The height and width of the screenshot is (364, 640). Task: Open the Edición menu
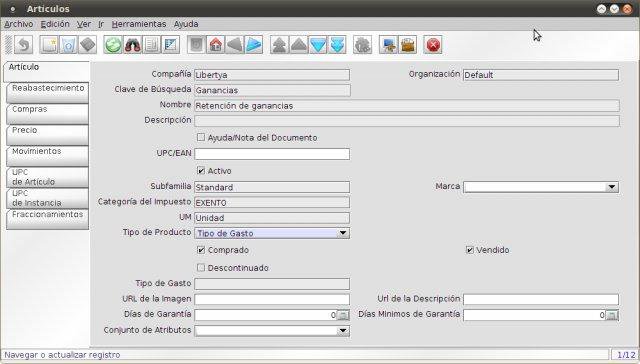(x=55, y=24)
